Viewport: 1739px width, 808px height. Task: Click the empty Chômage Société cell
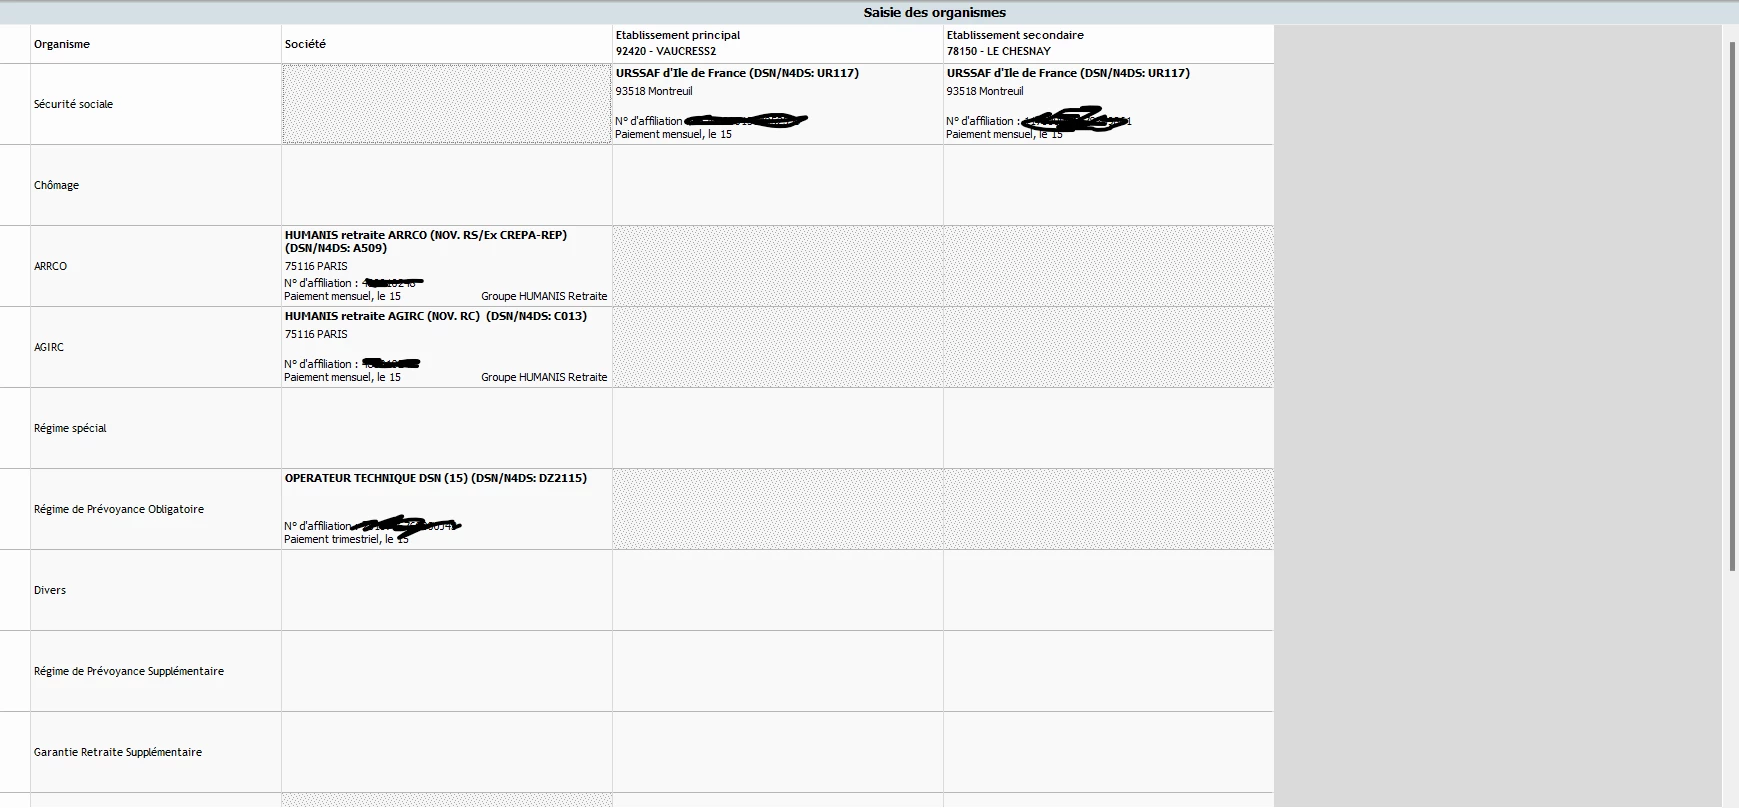click(447, 185)
